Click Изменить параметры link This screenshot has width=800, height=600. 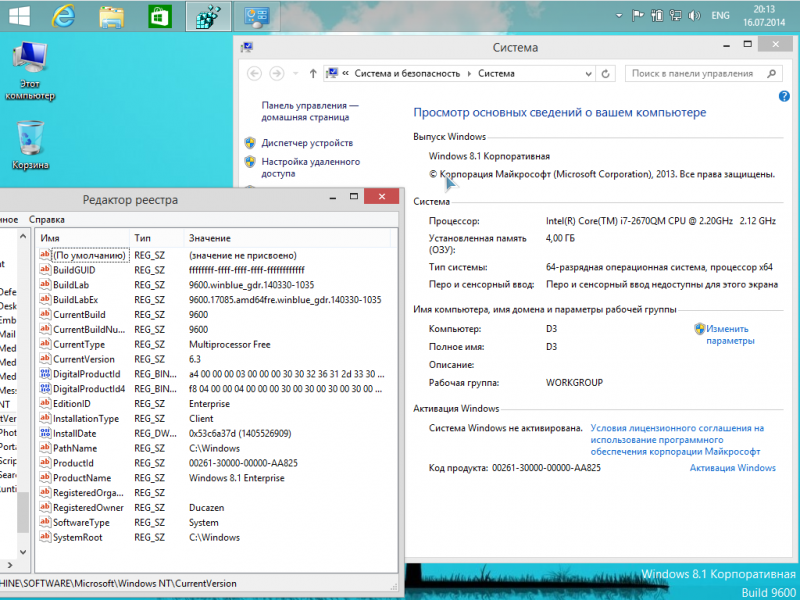pos(730,335)
